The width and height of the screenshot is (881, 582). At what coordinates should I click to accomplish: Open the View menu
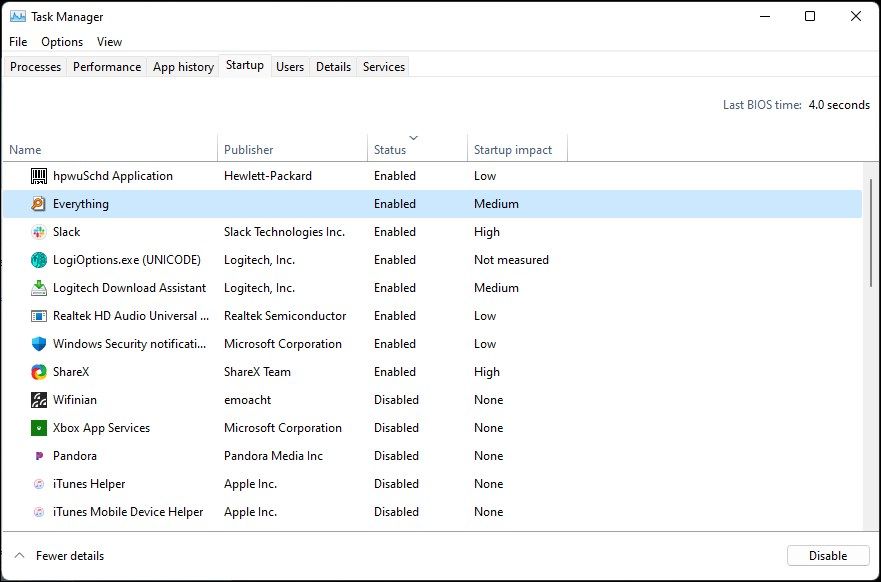109,42
